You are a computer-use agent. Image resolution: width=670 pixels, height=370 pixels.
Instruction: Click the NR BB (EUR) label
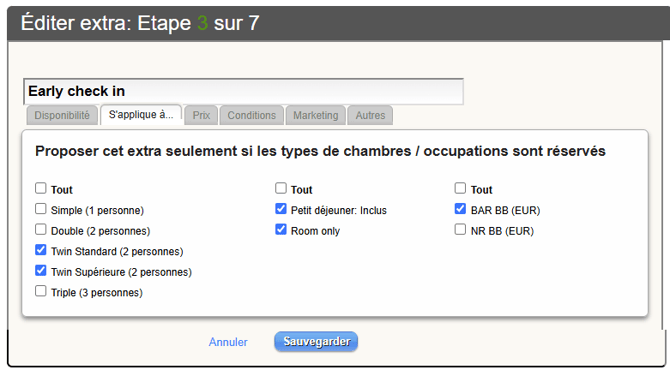point(502,231)
